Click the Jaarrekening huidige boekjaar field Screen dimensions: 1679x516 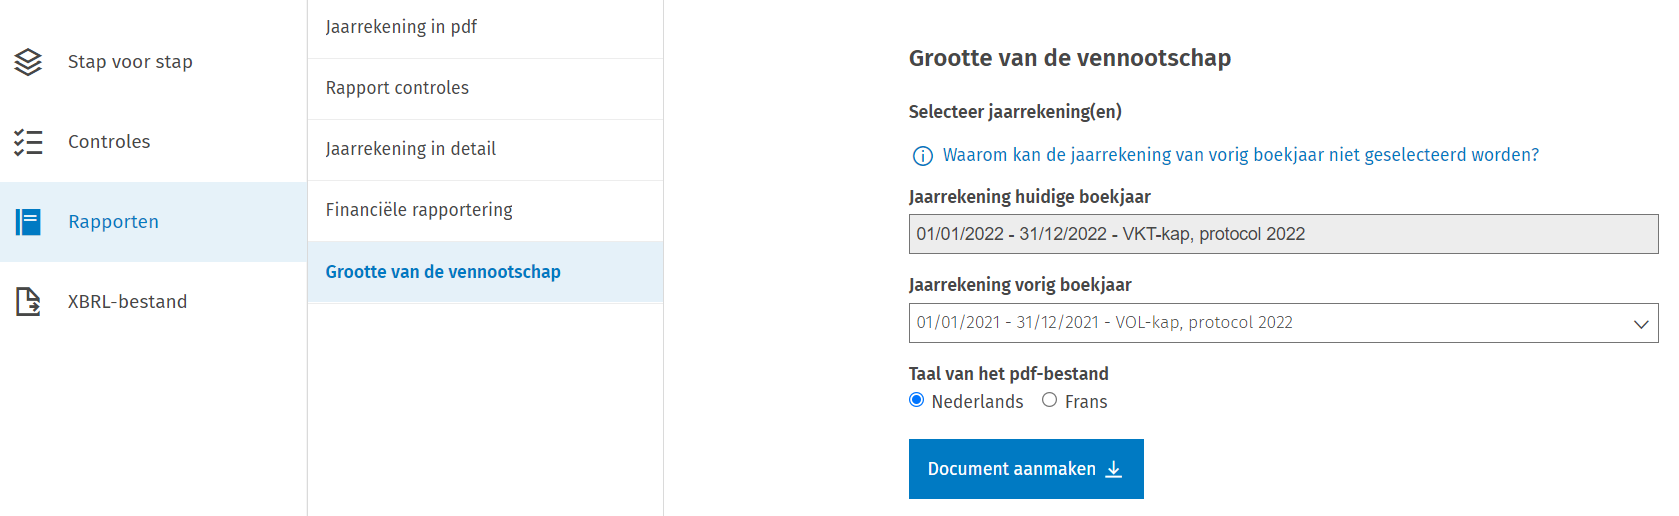tap(1282, 234)
